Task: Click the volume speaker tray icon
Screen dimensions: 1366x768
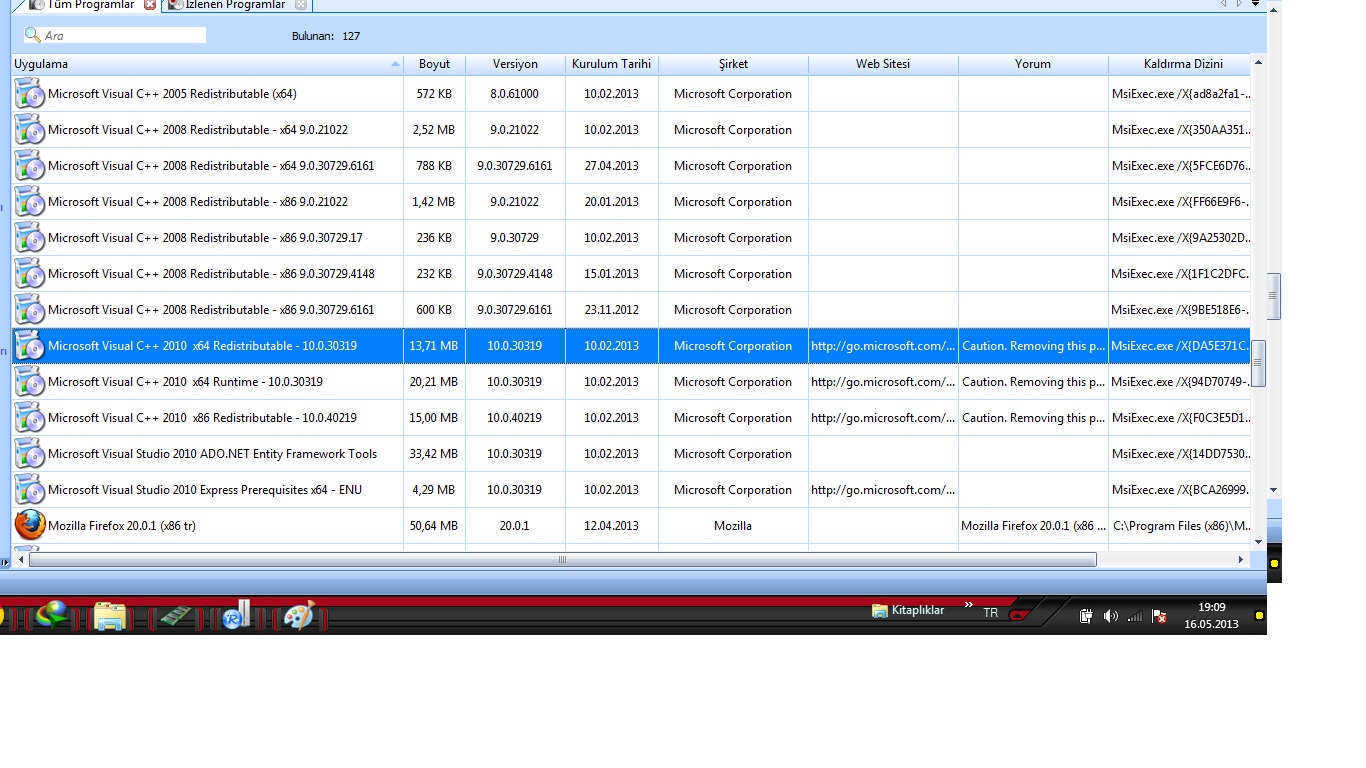Action: point(1110,616)
